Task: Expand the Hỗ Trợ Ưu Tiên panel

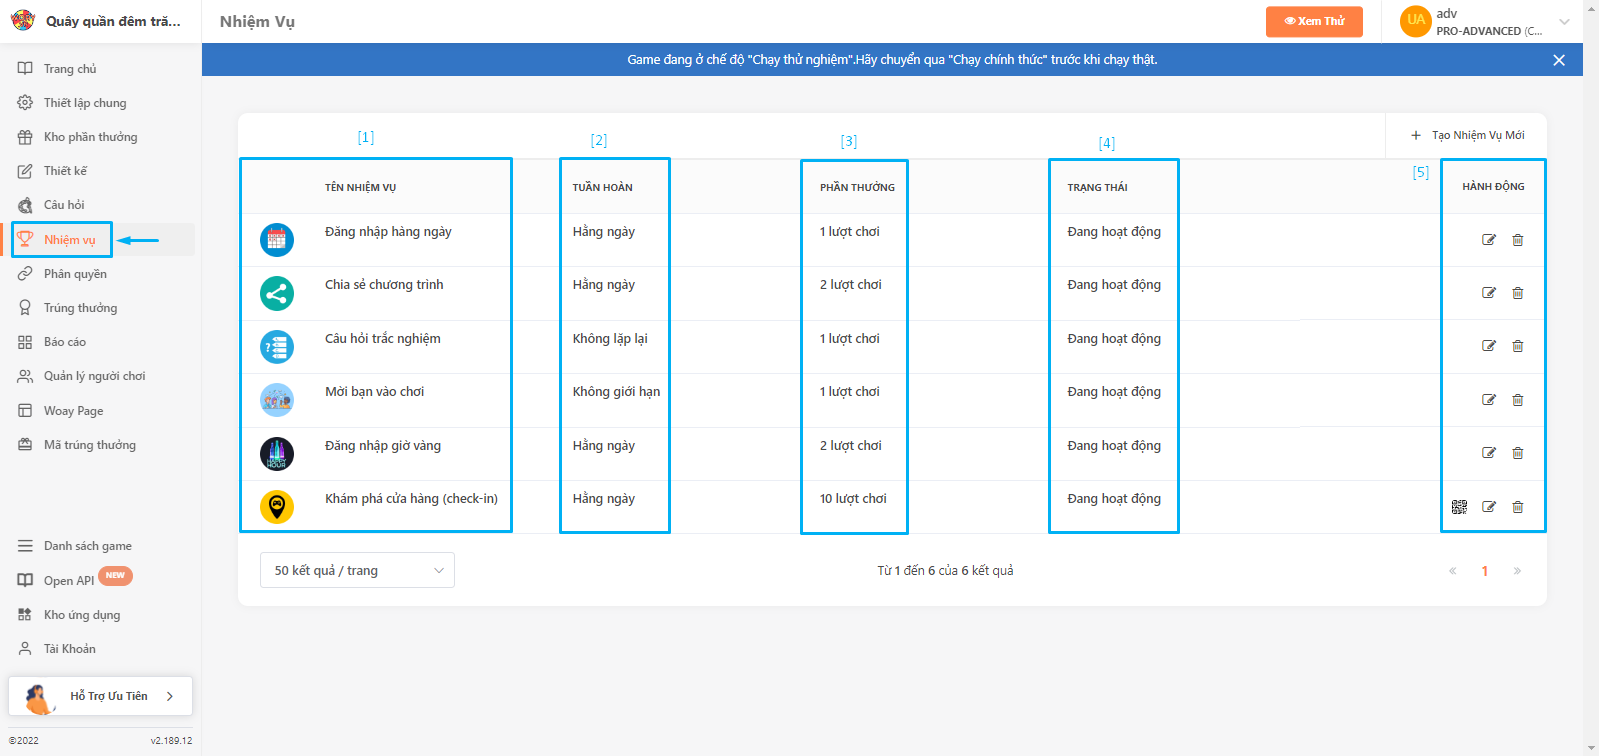Action: pyautogui.click(x=101, y=696)
